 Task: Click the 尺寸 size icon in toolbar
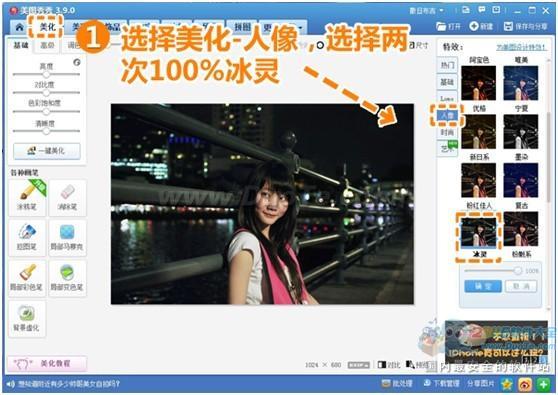(x=412, y=45)
